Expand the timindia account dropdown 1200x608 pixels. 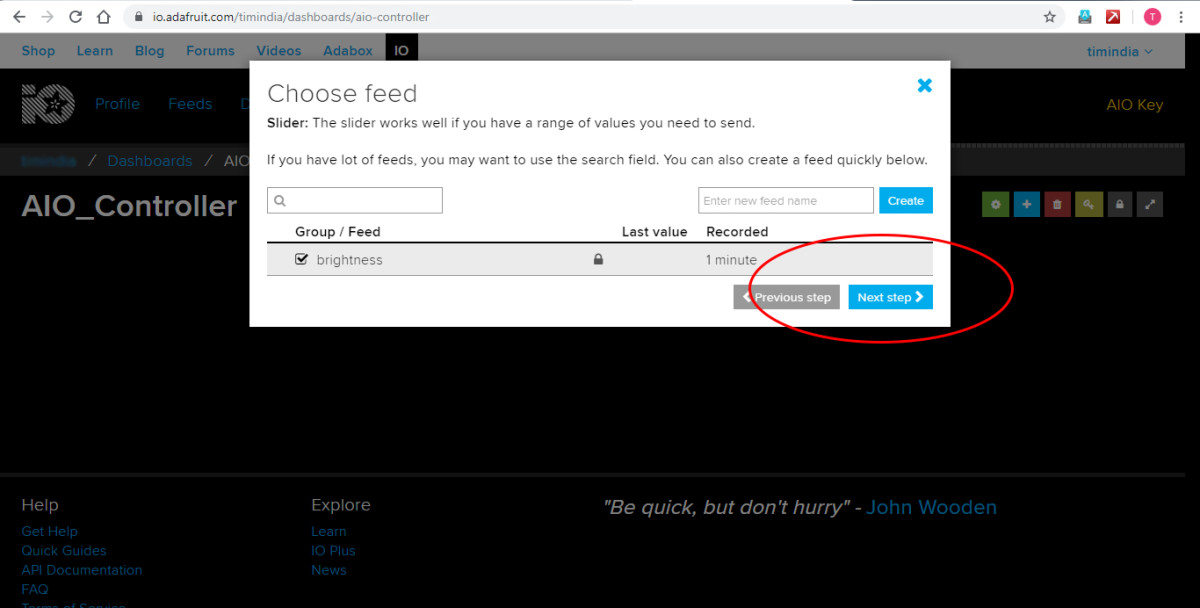tap(1119, 51)
